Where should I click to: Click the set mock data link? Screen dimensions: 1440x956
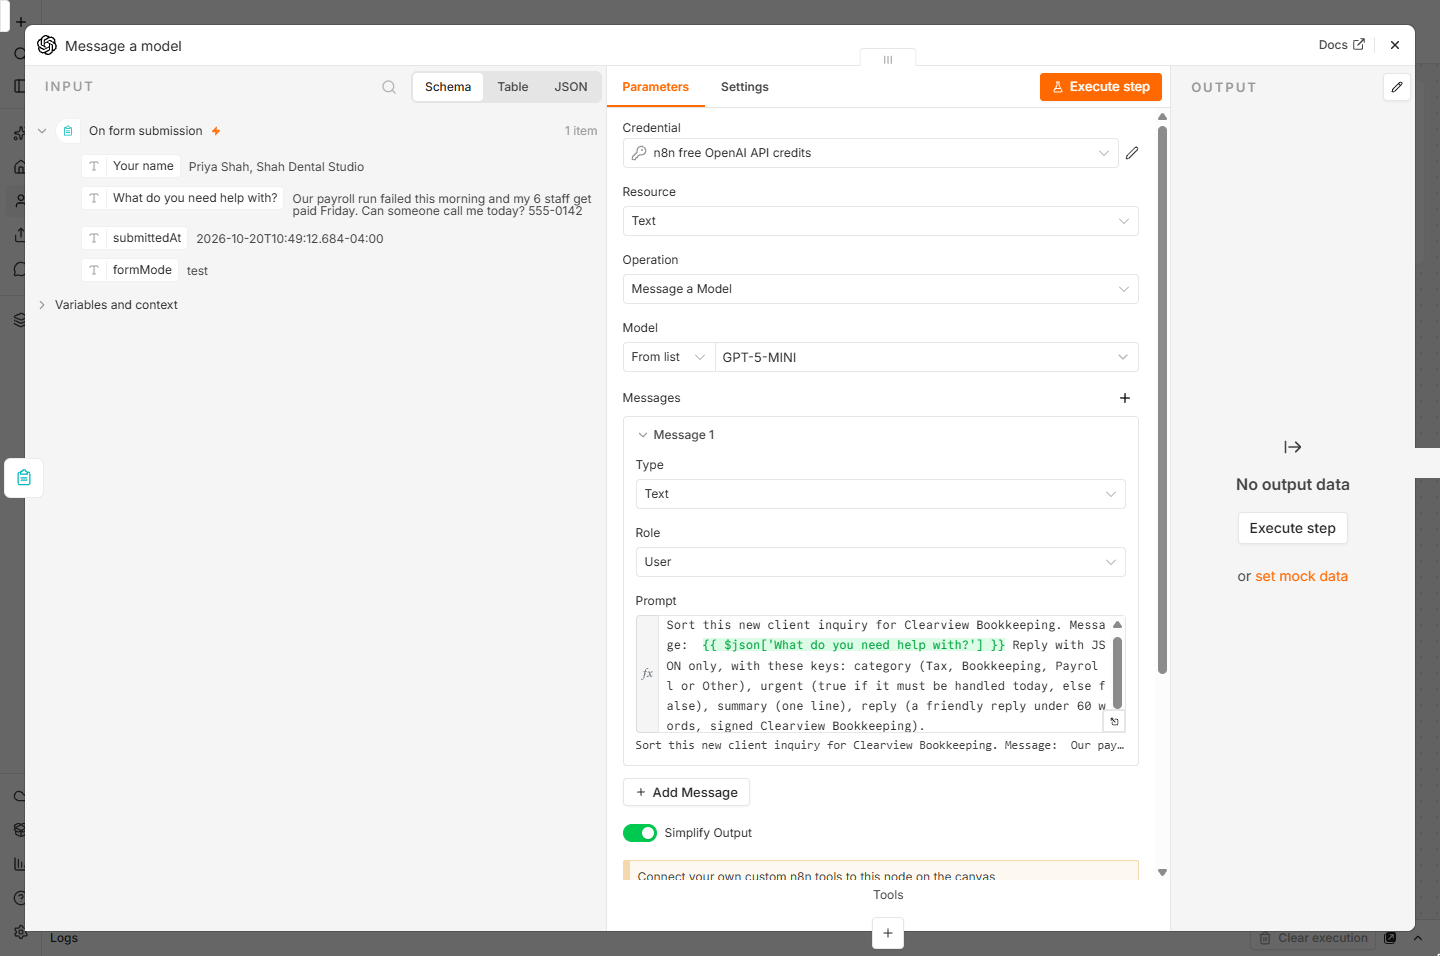(1301, 576)
